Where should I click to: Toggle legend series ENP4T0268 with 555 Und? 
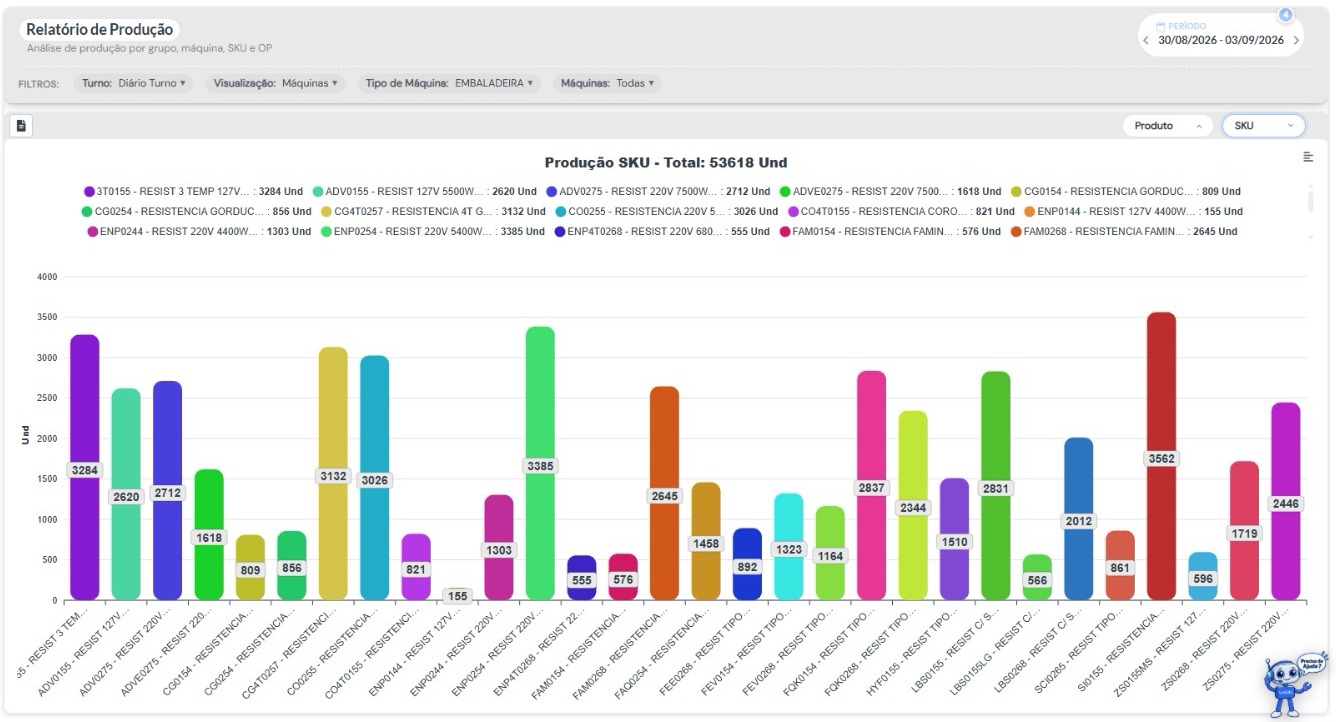click(664, 231)
